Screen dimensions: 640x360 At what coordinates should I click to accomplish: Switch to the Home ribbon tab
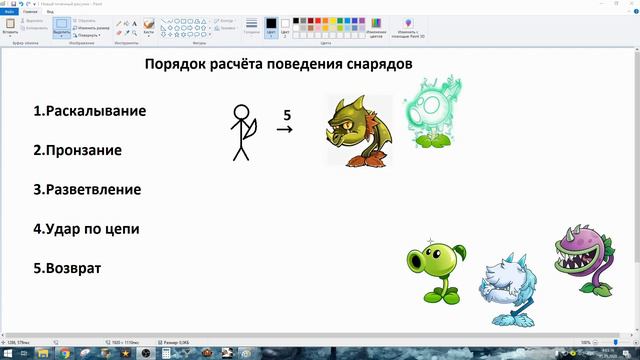tap(30, 11)
